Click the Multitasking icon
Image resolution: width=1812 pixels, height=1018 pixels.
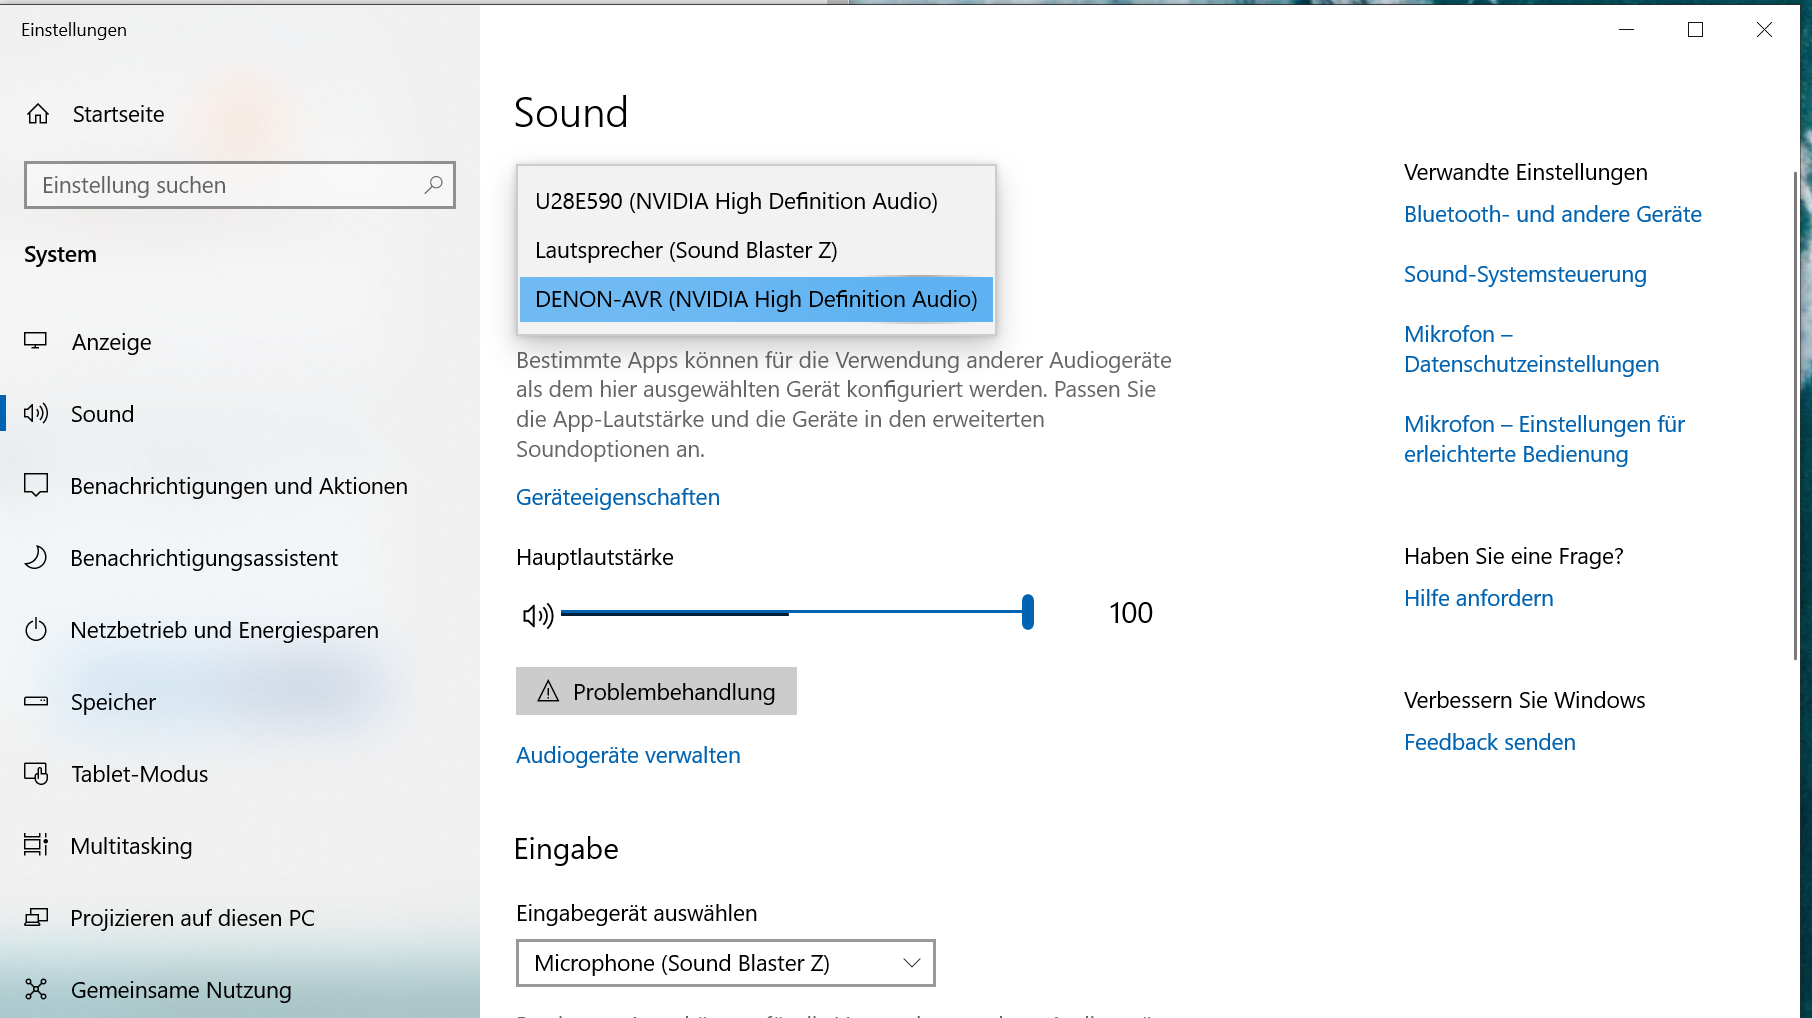[36, 845]
